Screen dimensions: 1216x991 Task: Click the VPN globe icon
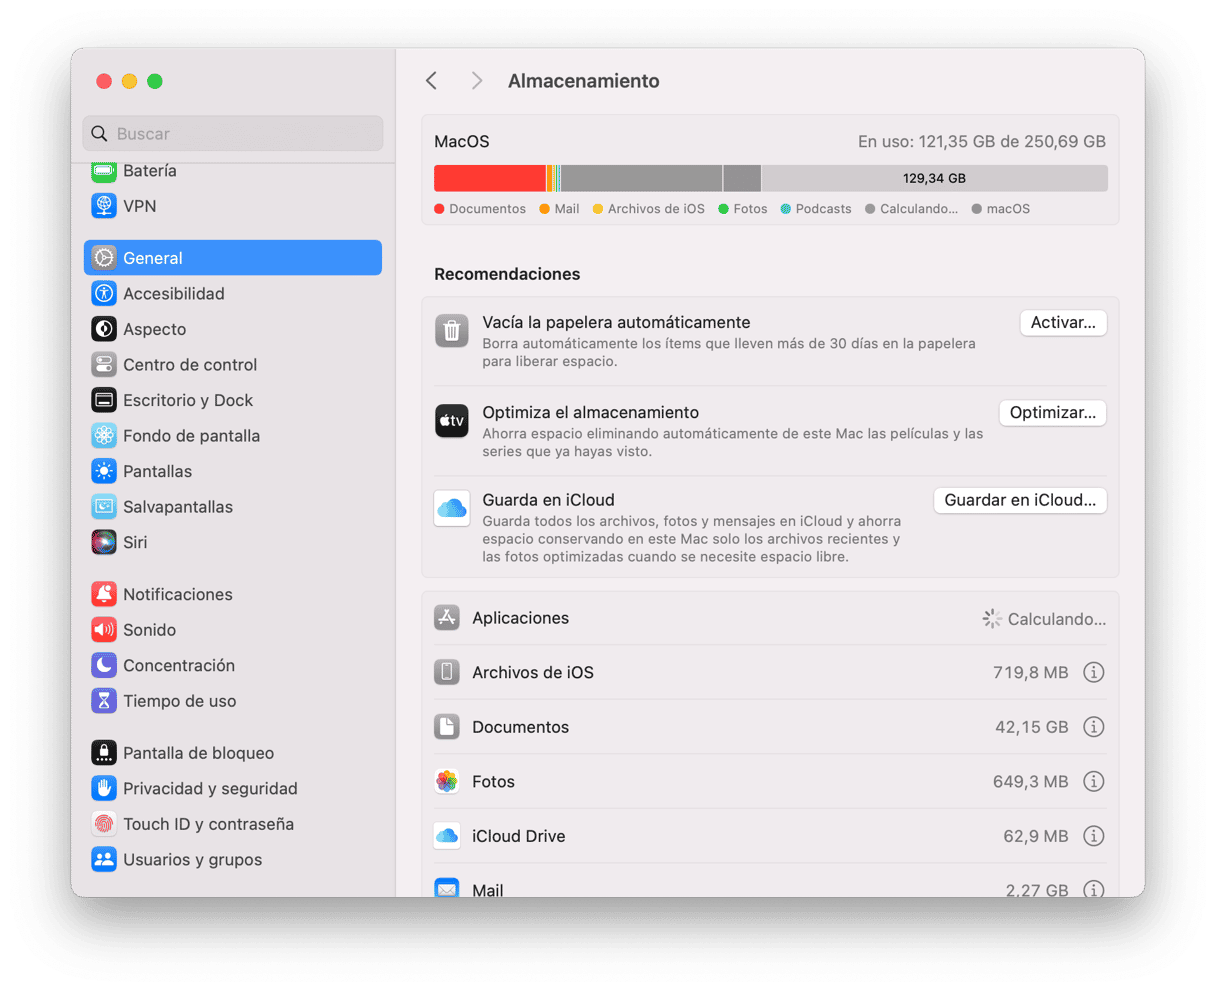pyautogui.click(x=104, y=206)
